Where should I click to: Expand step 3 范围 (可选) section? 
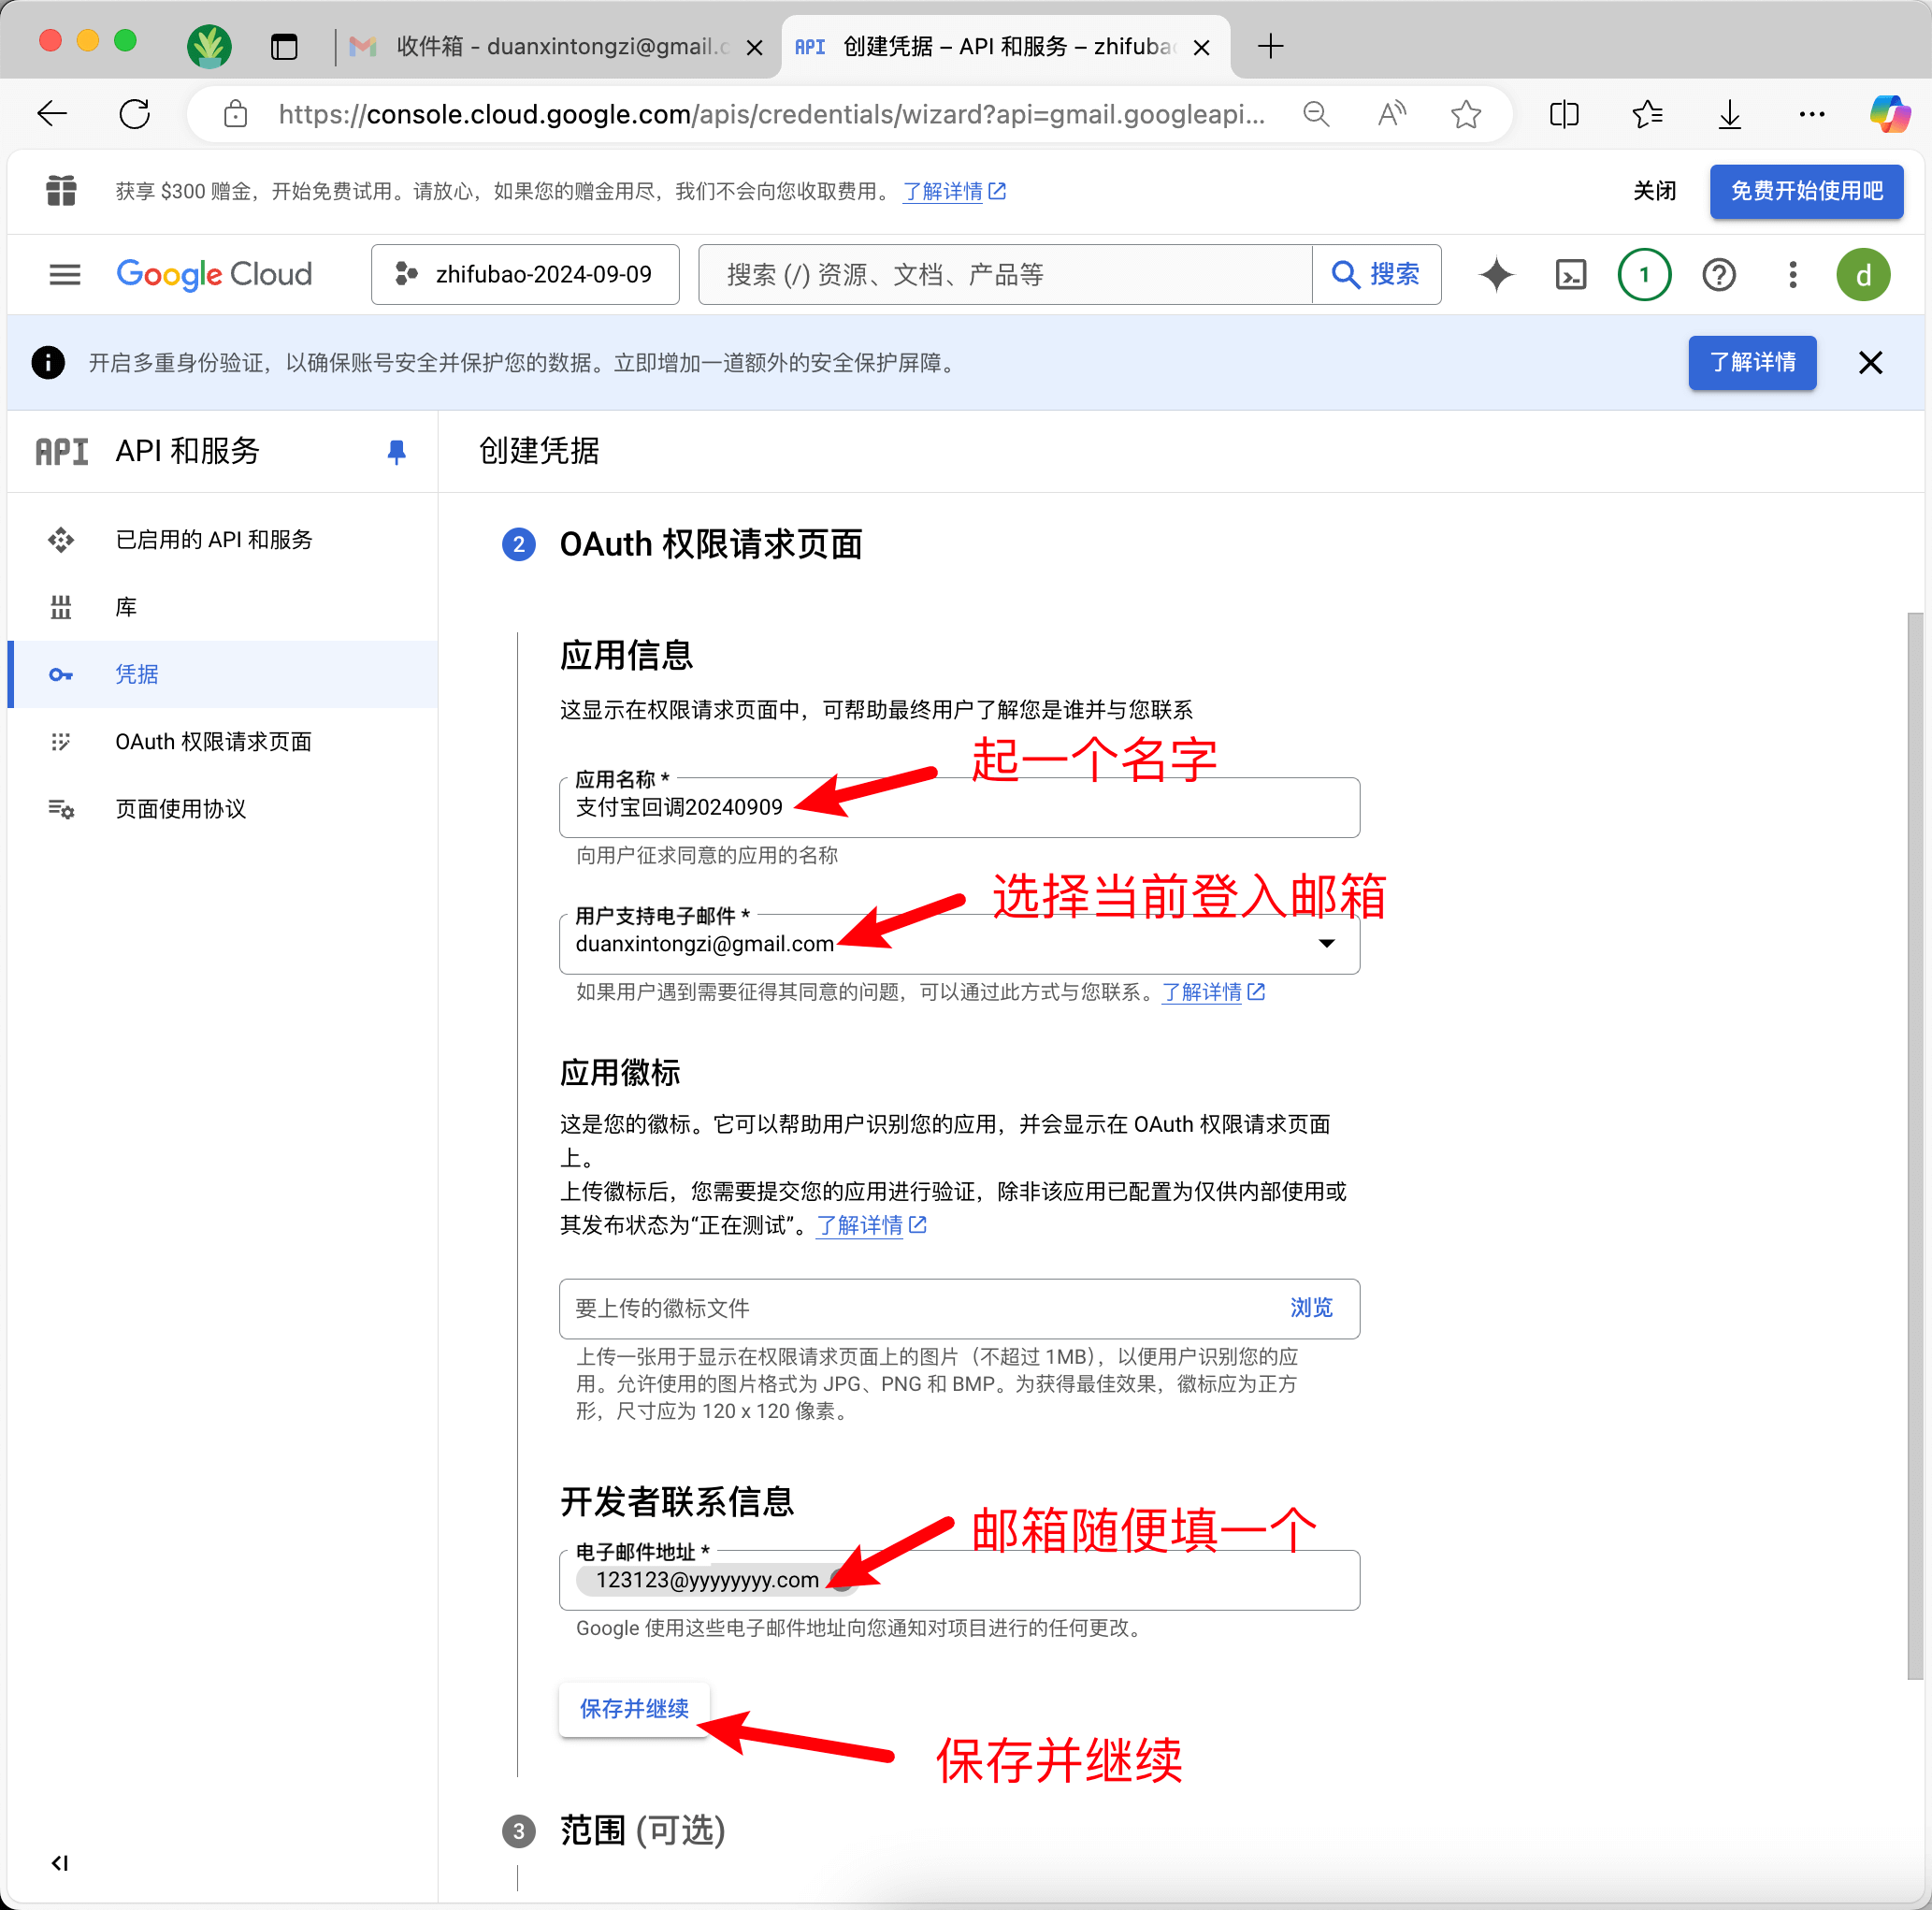[642, 1830]
